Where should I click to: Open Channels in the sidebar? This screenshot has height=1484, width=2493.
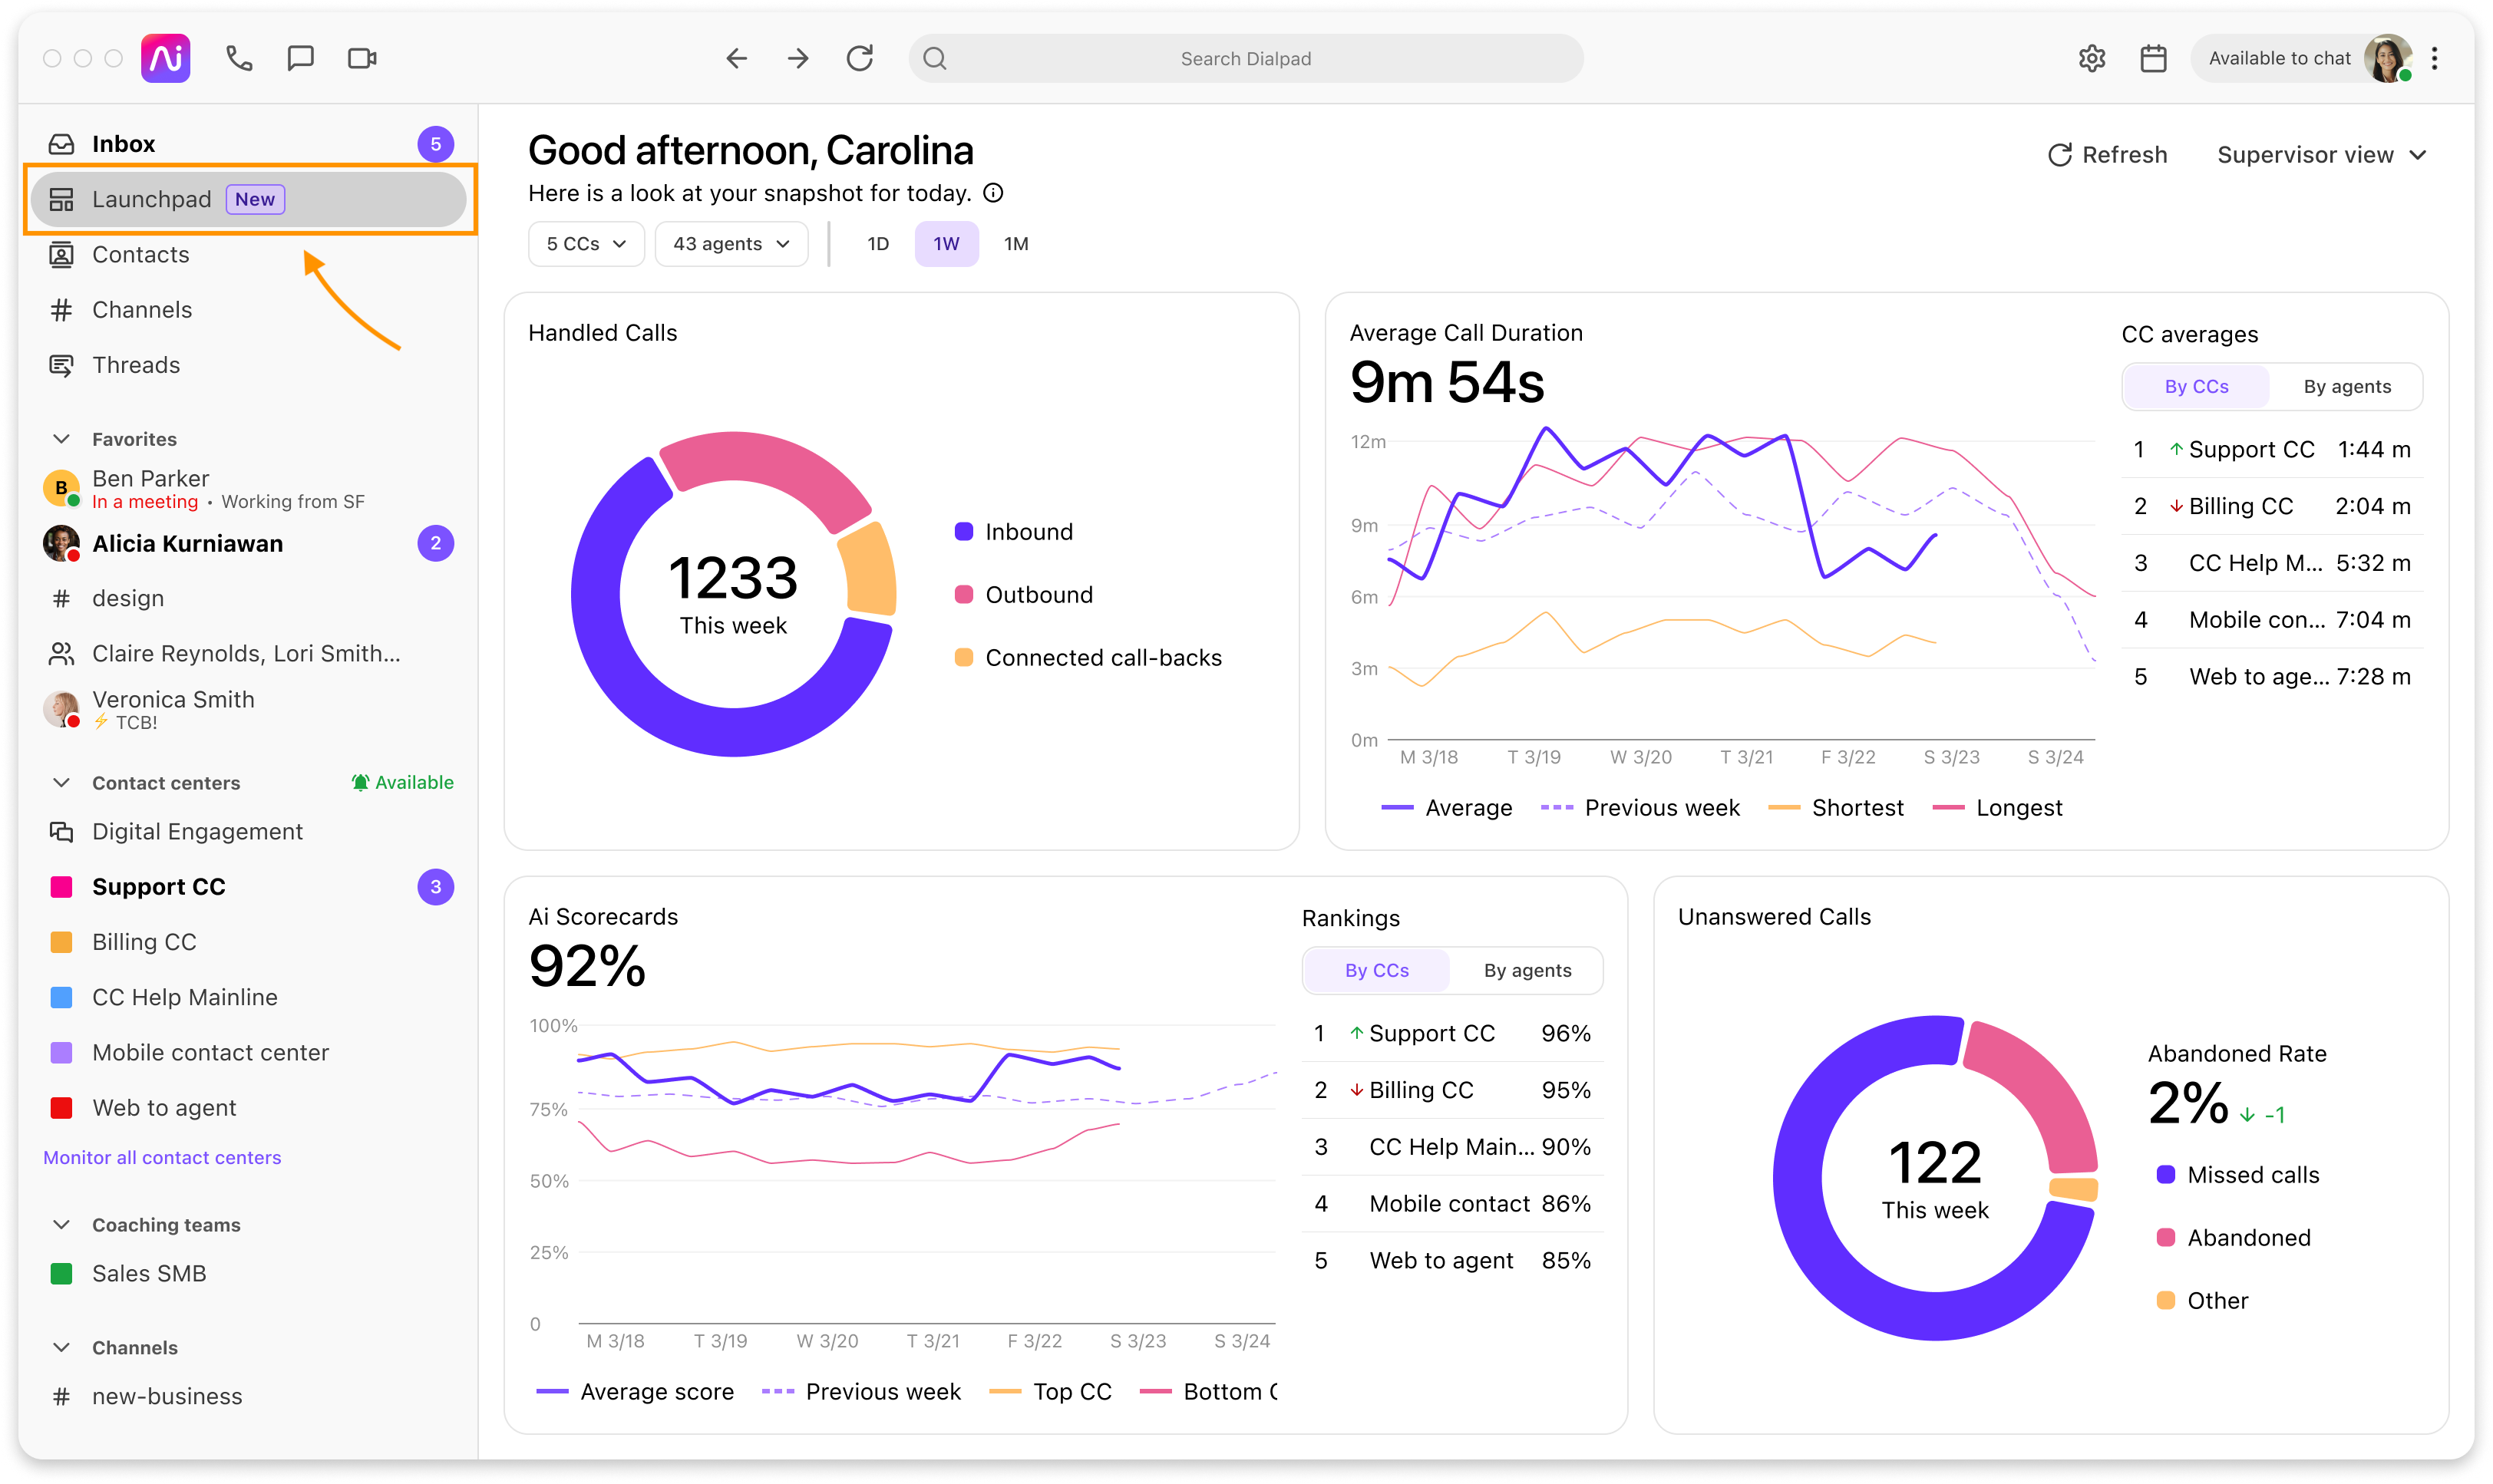pyautogui.click(x=249, y=310)
